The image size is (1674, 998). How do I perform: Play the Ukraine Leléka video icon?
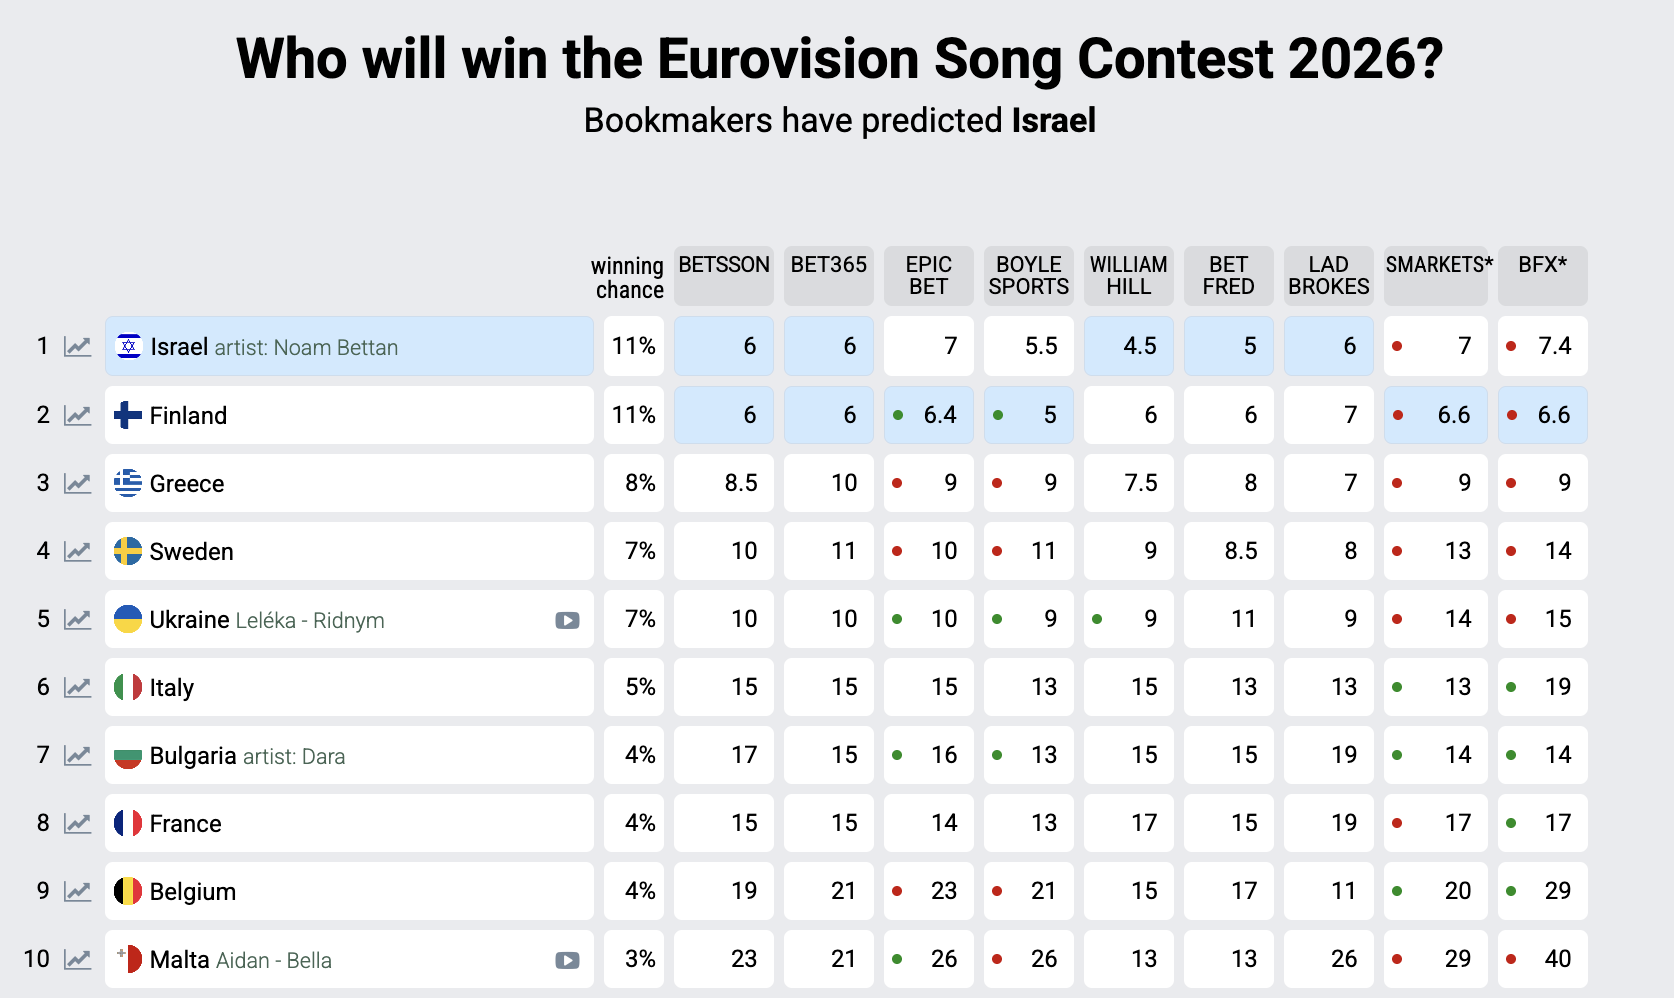coord(567,620)
